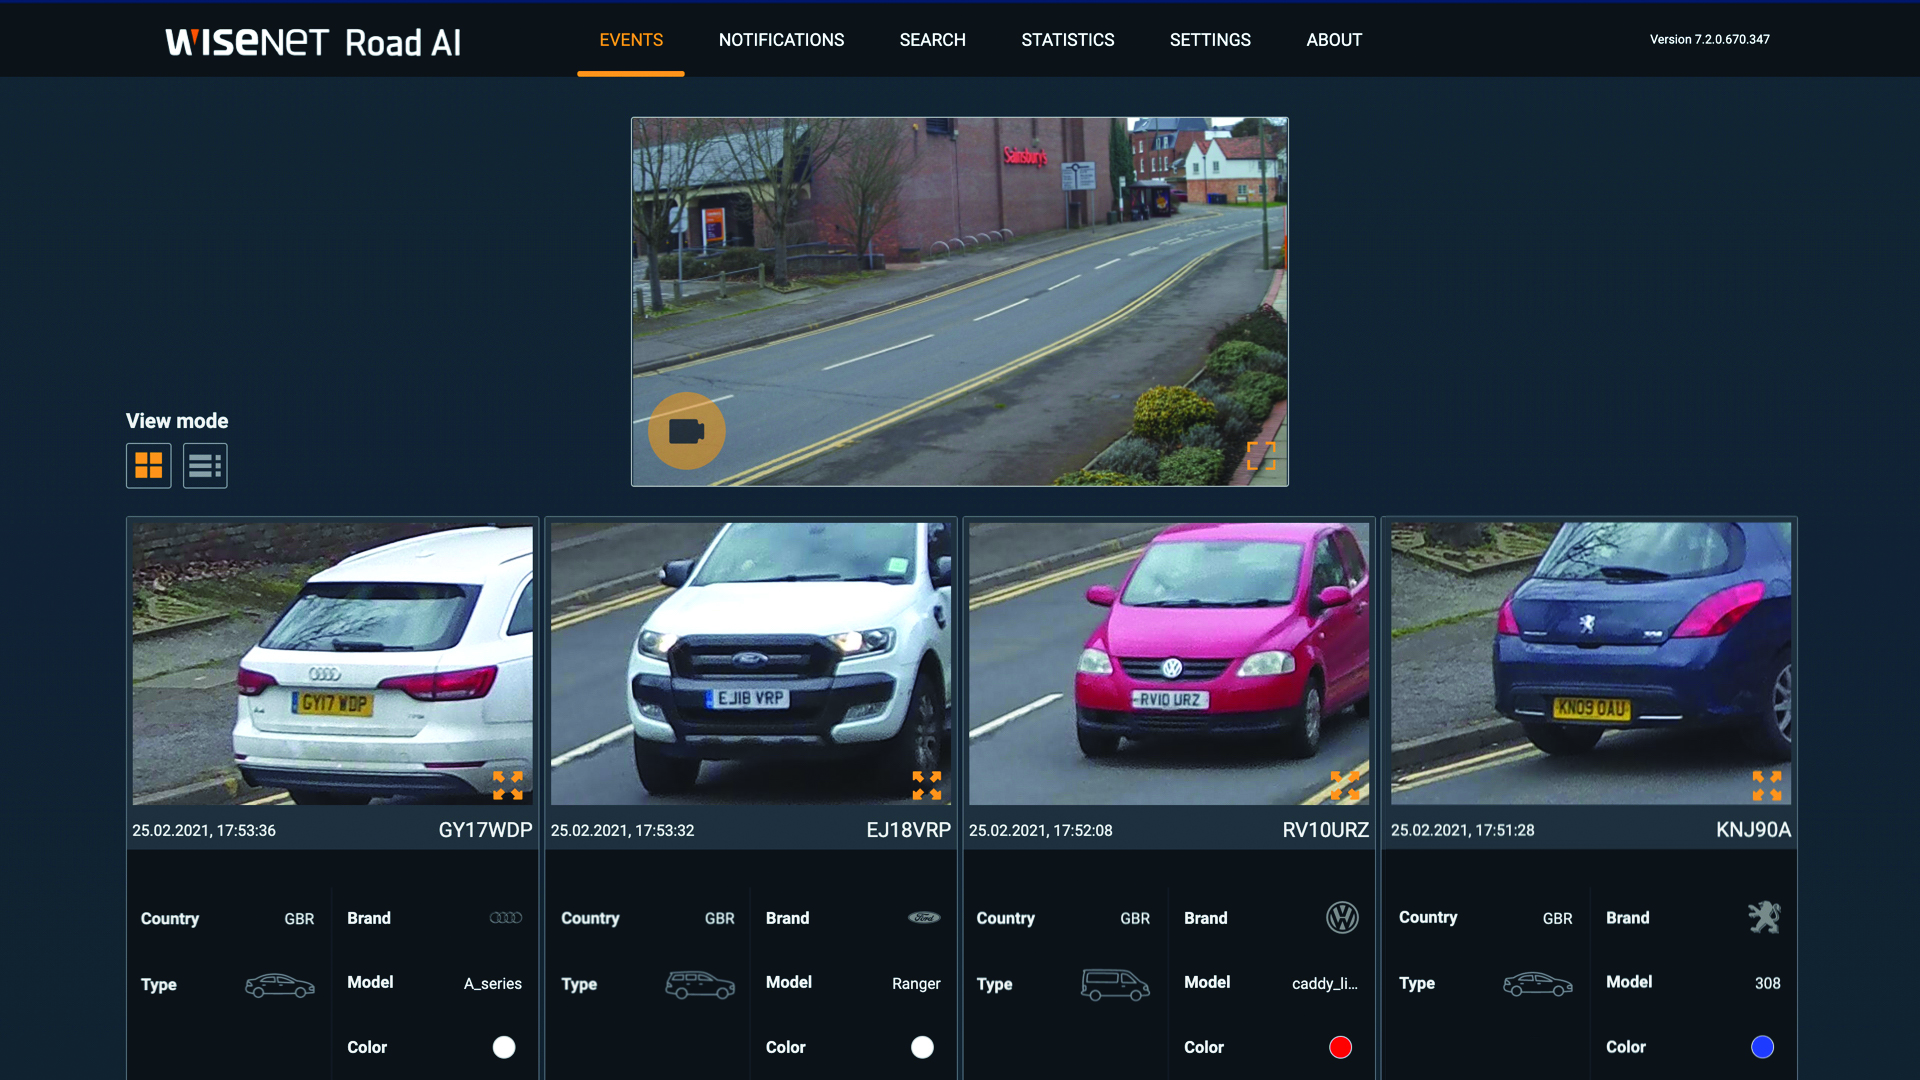The width and height of the screenshot is (1920, 1080).
Task: Click the blue color swatch for KNJ90A
Action: click(x=1762, y=1047)
